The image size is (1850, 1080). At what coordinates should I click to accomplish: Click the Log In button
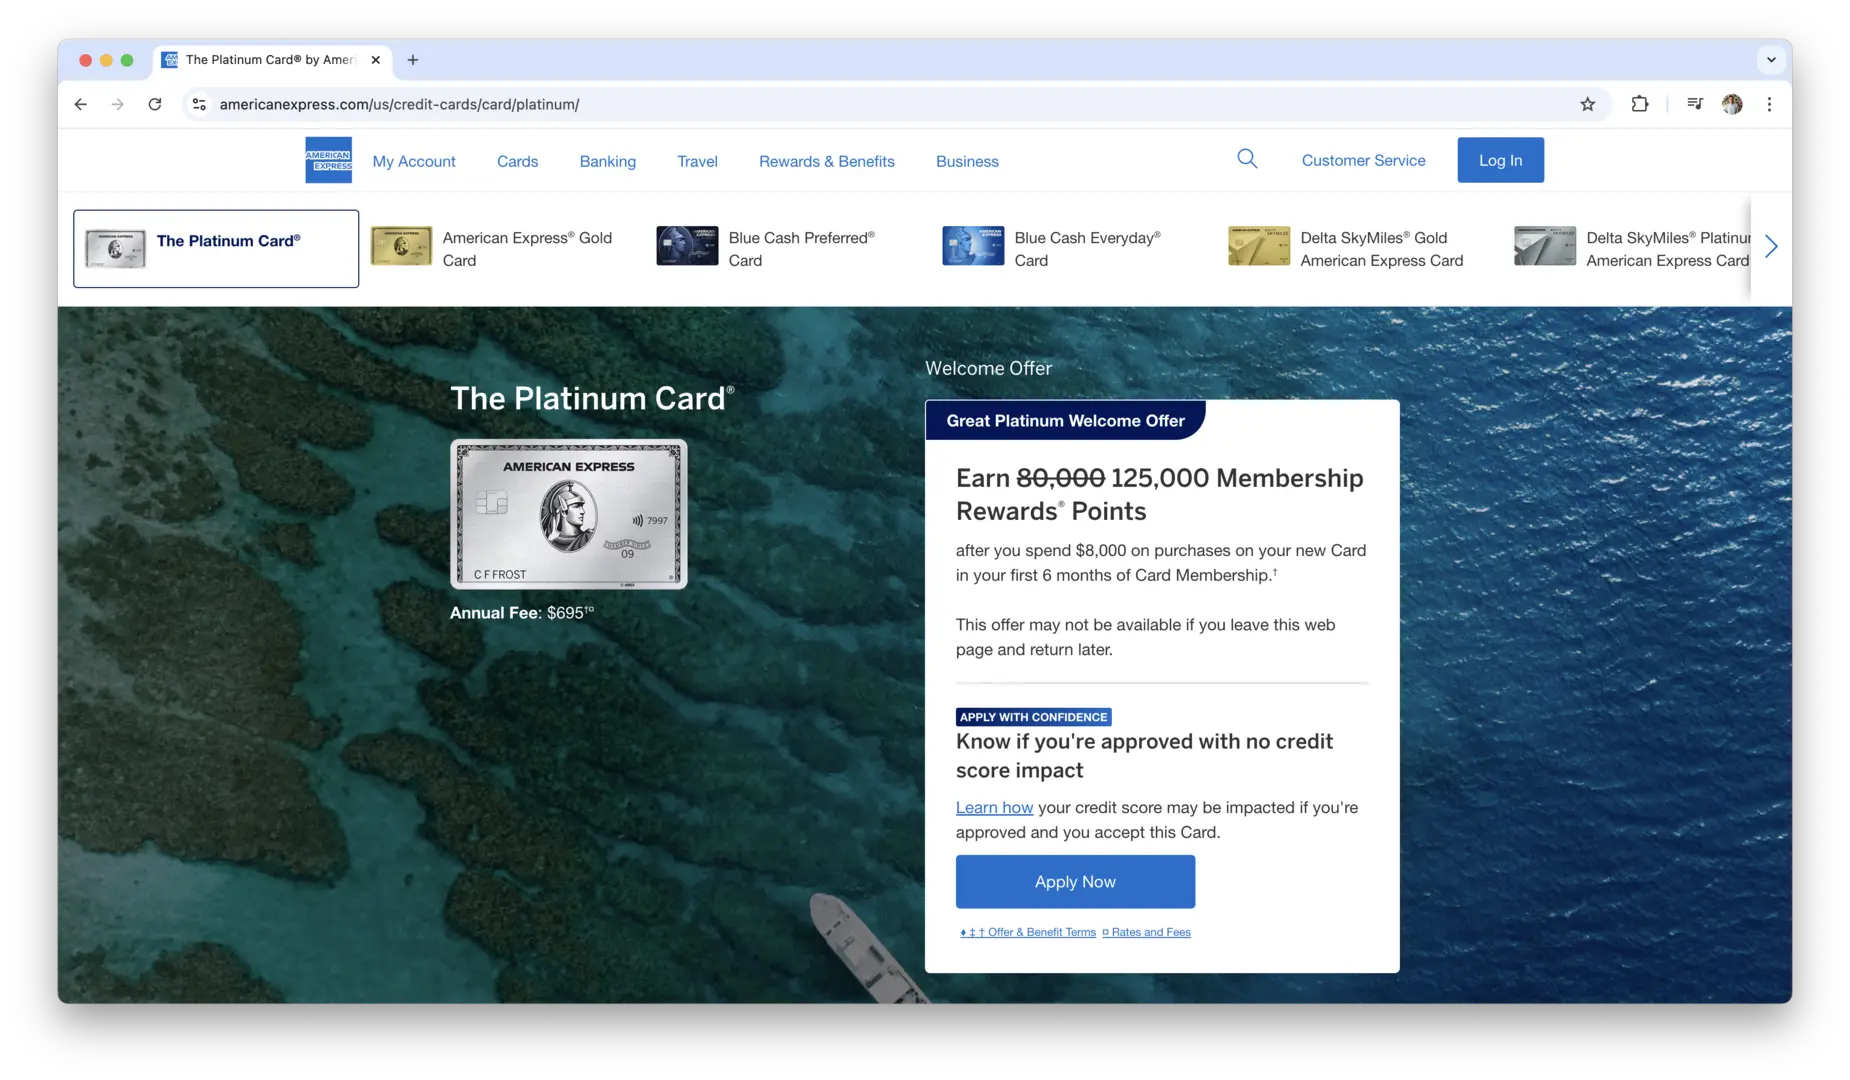pyautogui.click(x=1500, y=160)
